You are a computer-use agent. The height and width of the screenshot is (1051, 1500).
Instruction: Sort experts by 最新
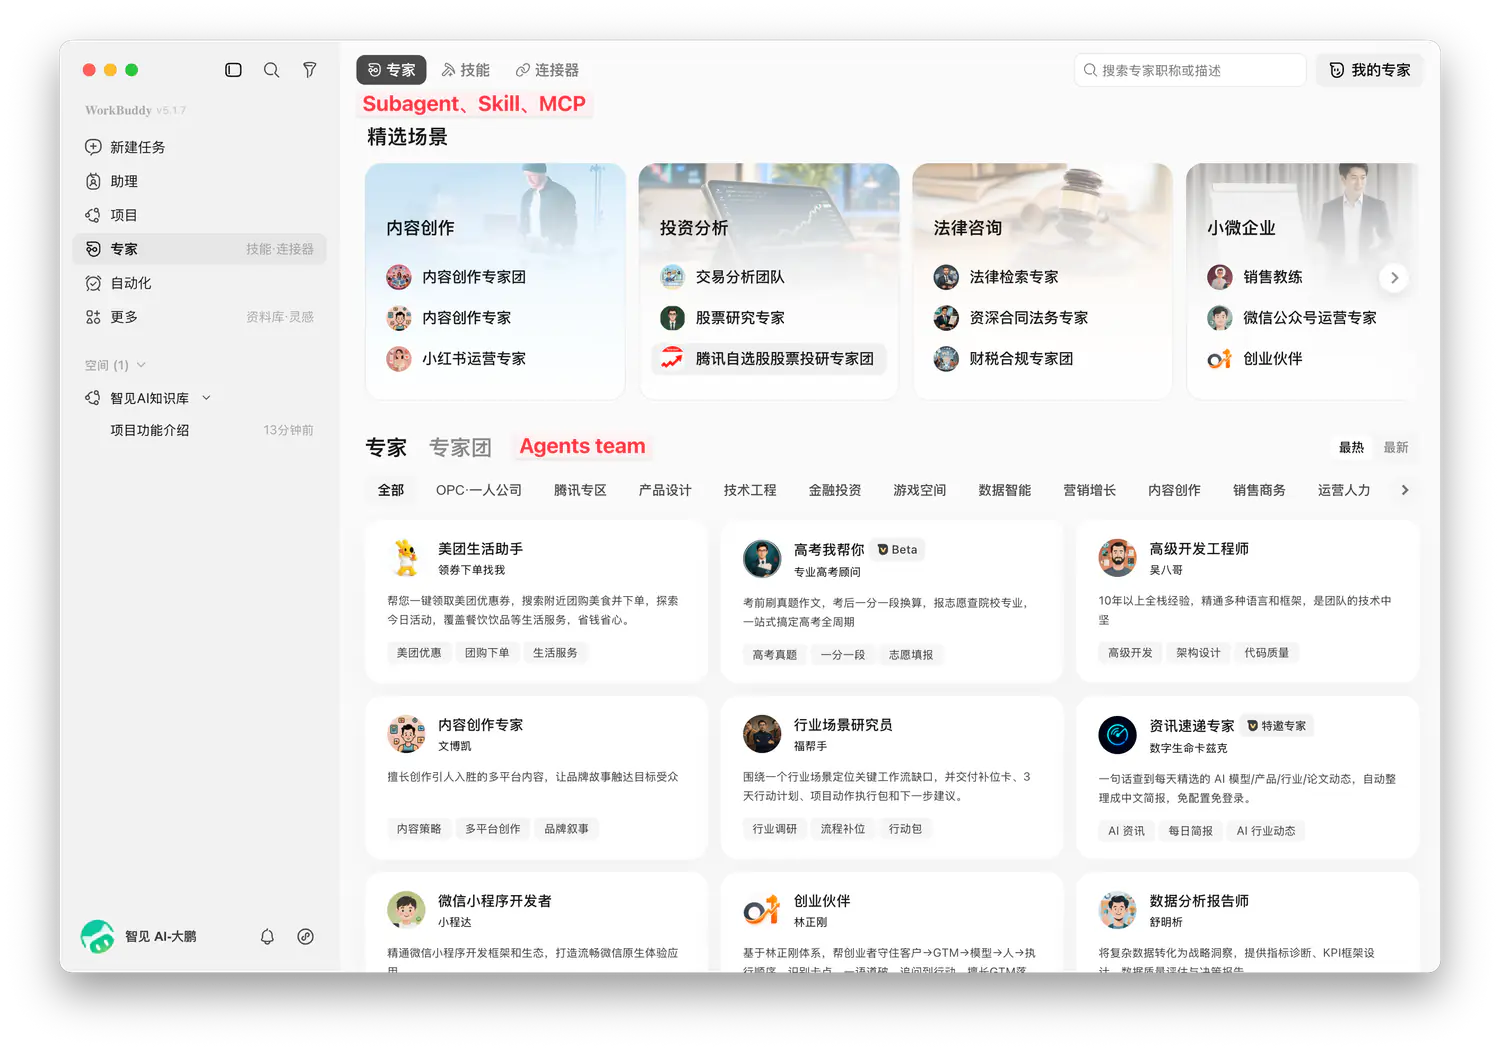1396,447
